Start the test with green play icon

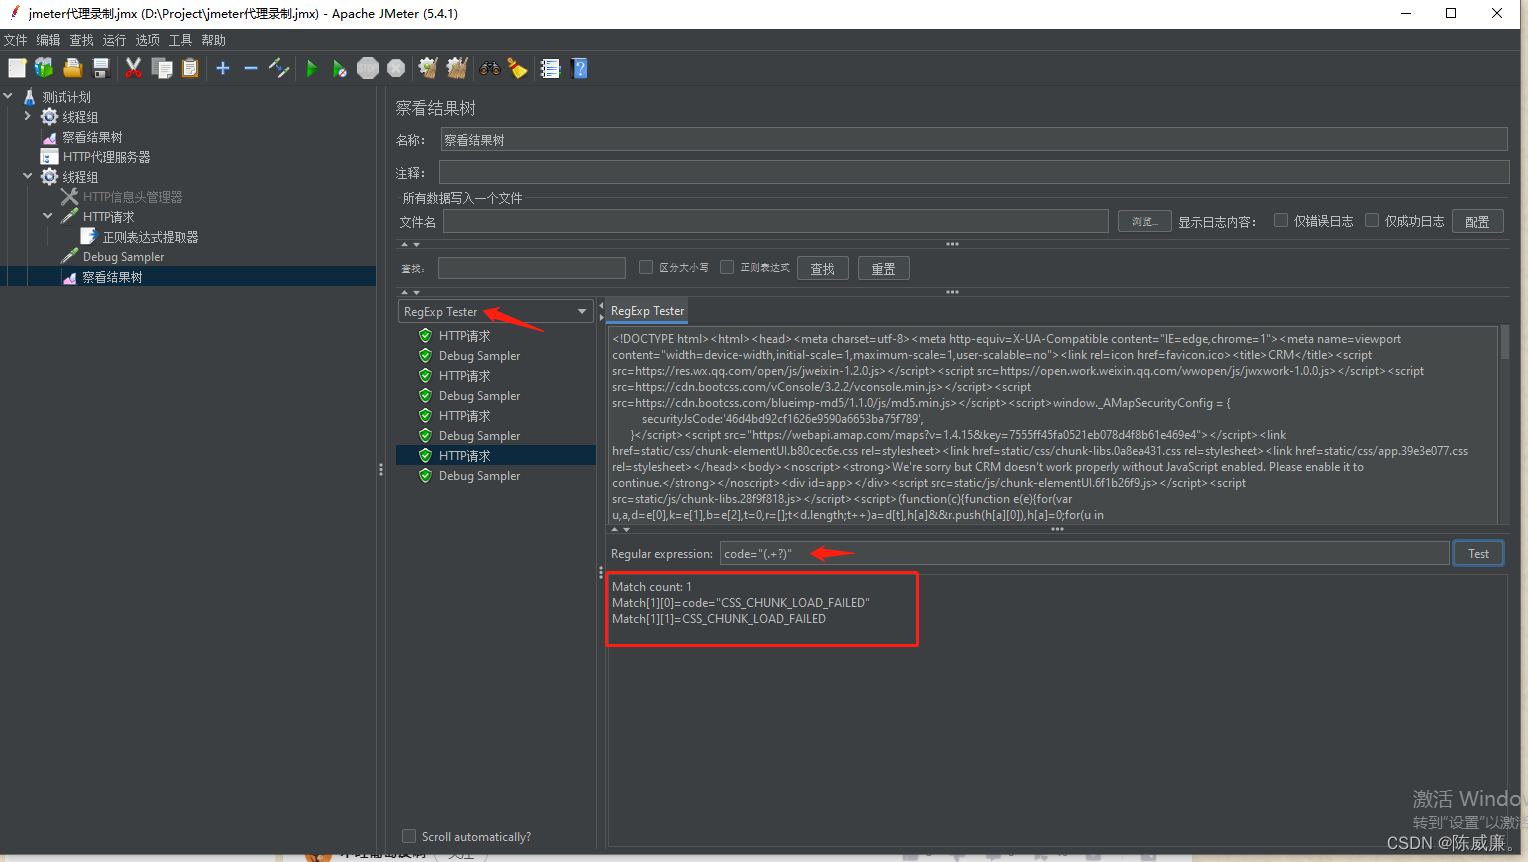pos(312,68)
